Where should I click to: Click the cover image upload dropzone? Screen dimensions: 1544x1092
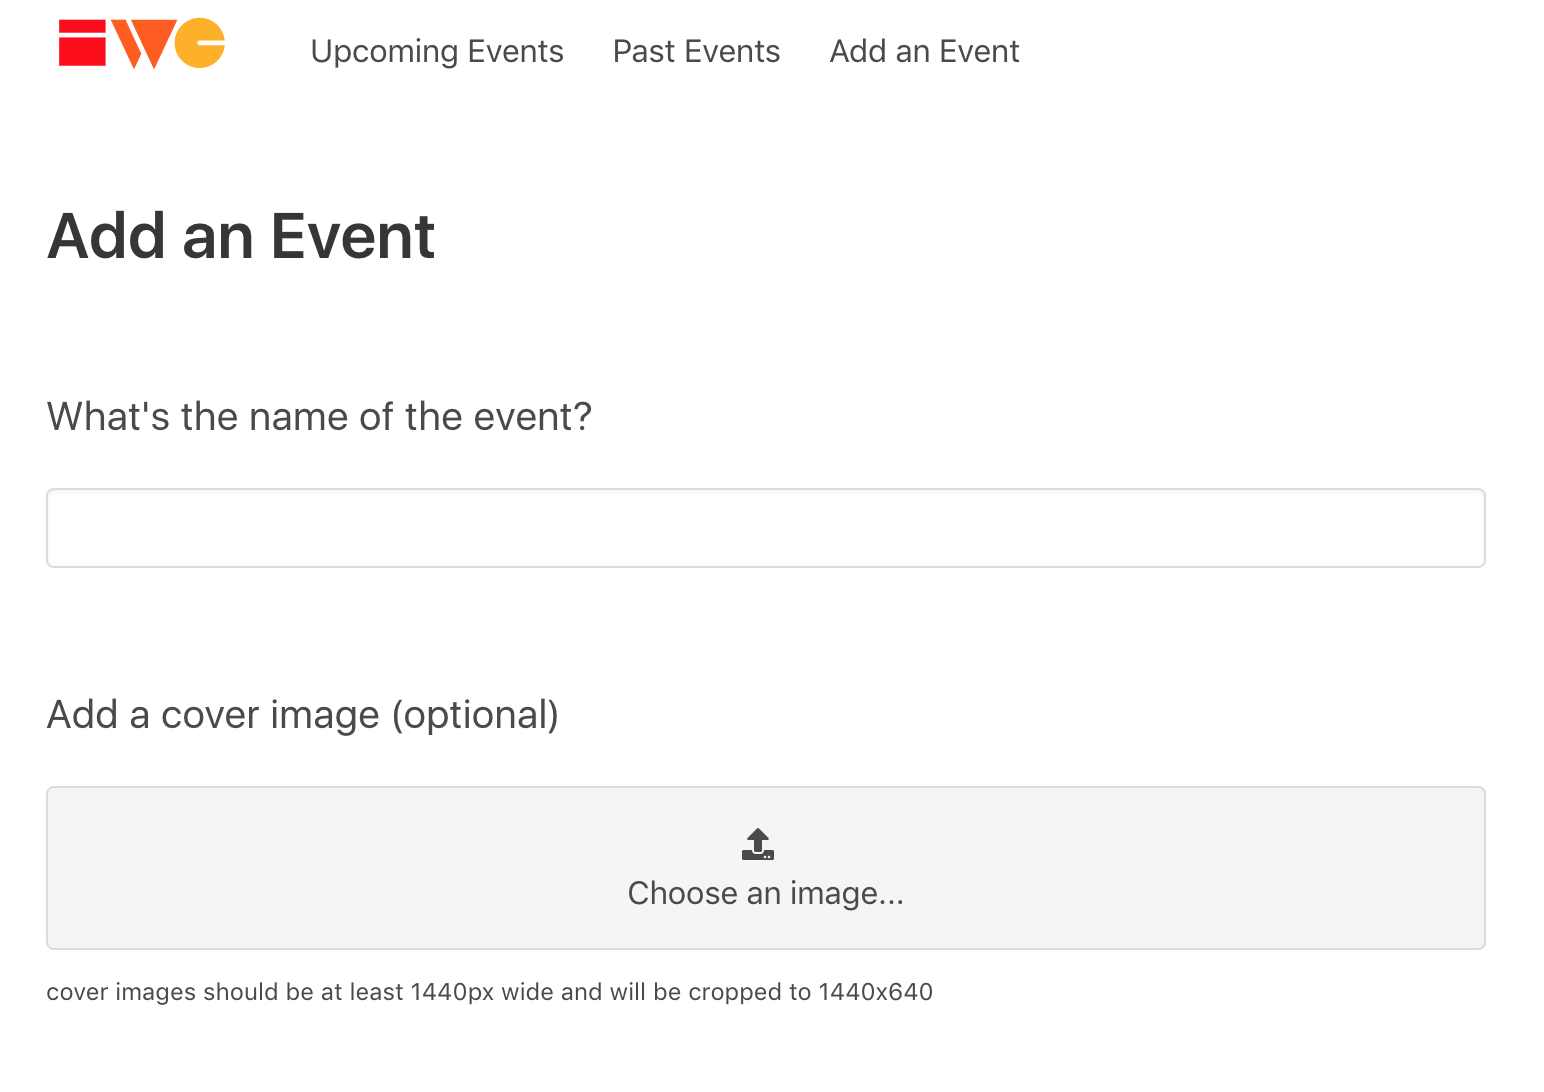point(766,868)
